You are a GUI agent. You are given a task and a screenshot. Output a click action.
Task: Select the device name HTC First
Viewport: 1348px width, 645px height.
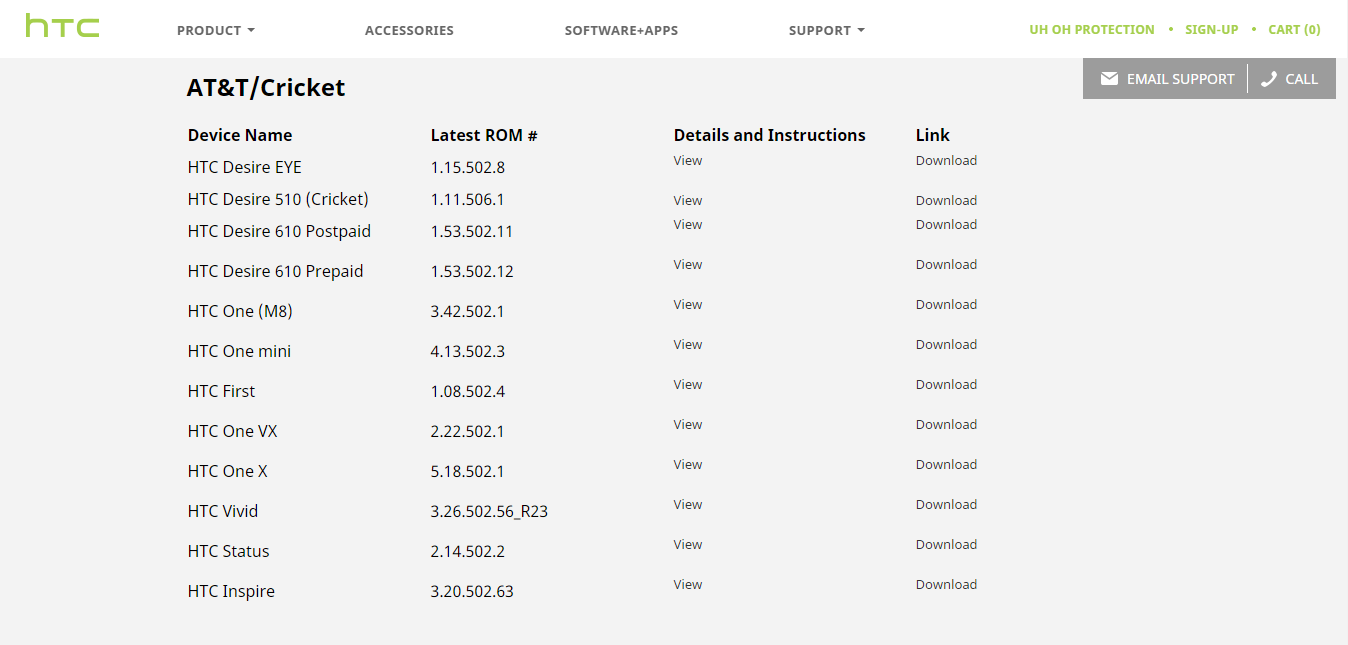[x=222, y=391]
